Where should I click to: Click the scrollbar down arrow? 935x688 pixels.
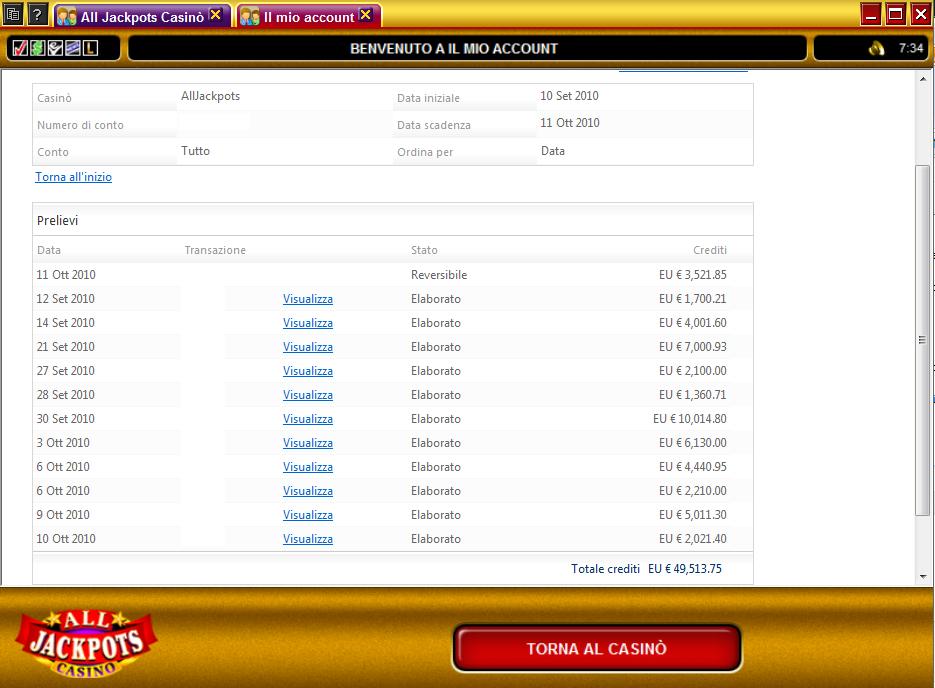click(923, 577)
